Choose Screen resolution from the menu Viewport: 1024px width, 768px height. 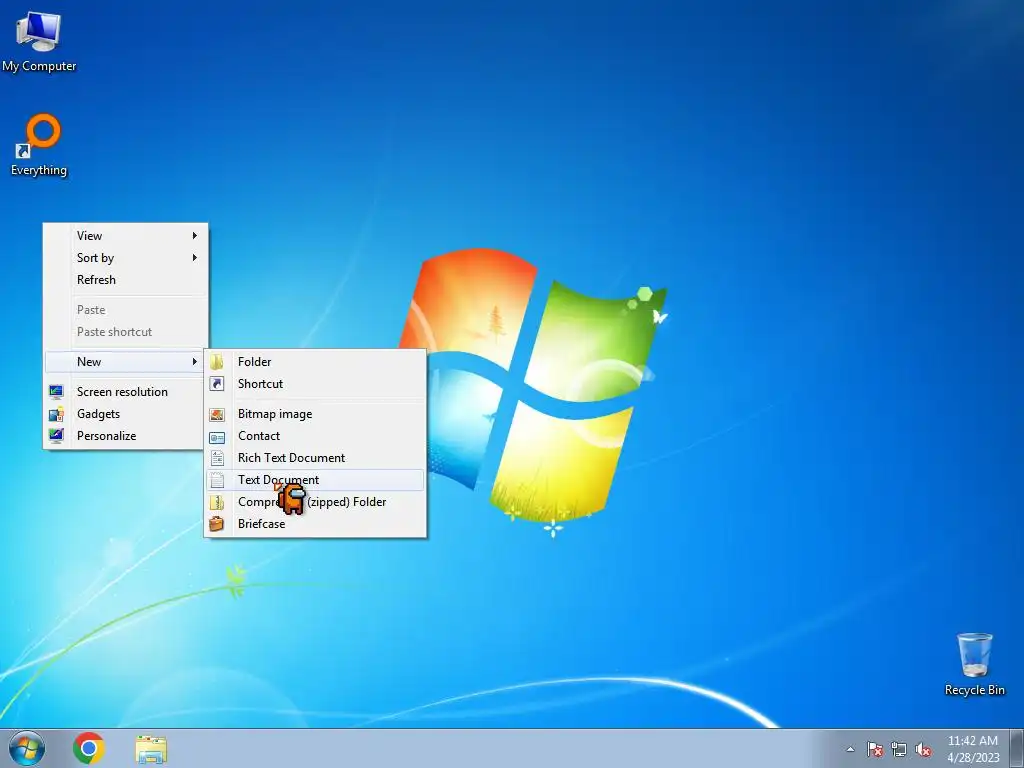125,392
